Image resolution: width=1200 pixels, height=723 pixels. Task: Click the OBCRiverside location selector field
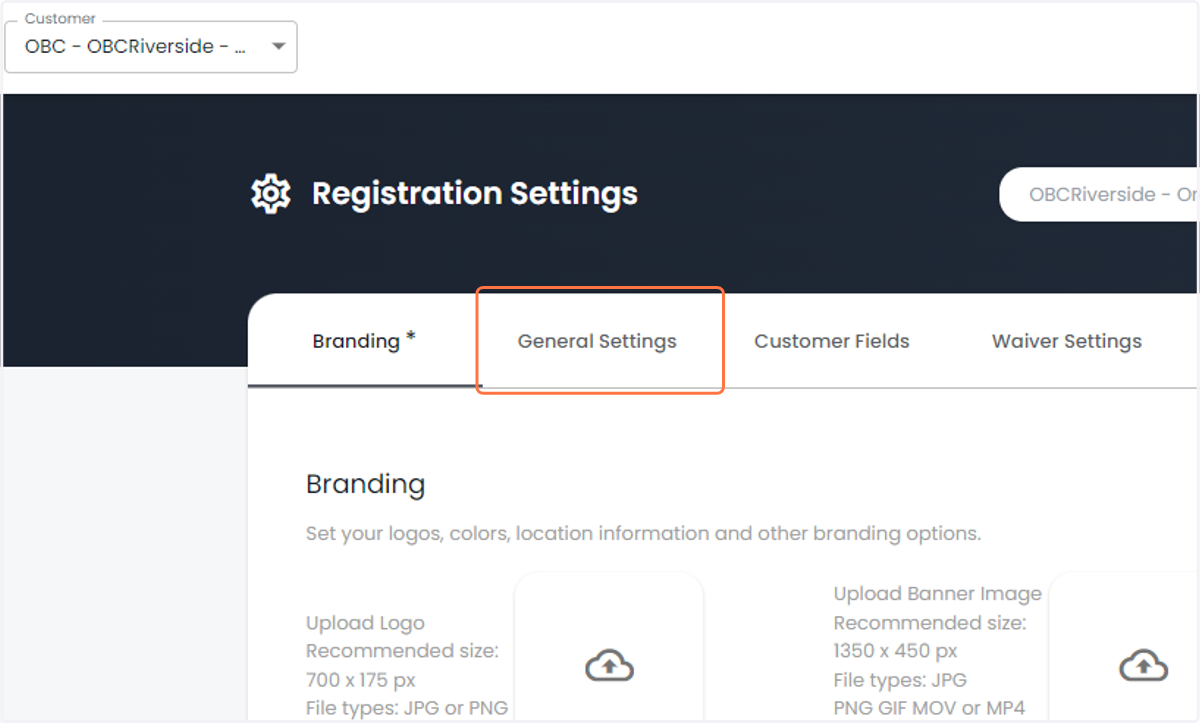pos(1100,194)
